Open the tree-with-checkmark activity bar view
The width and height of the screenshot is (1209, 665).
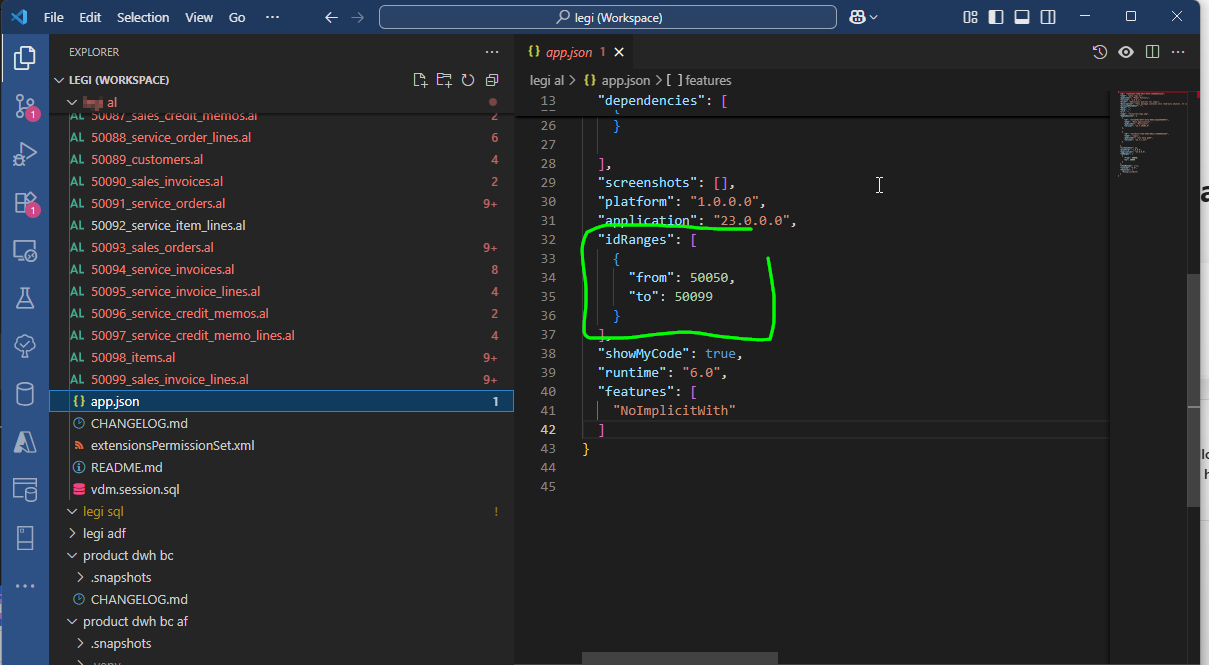coord(25,346)
